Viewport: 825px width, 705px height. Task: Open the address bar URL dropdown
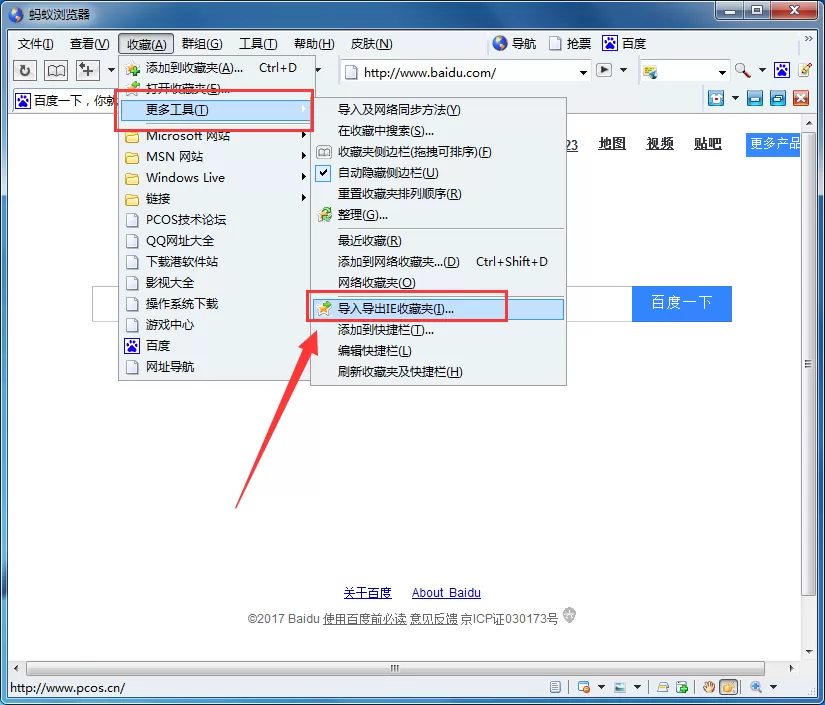(x=583, y=72)
